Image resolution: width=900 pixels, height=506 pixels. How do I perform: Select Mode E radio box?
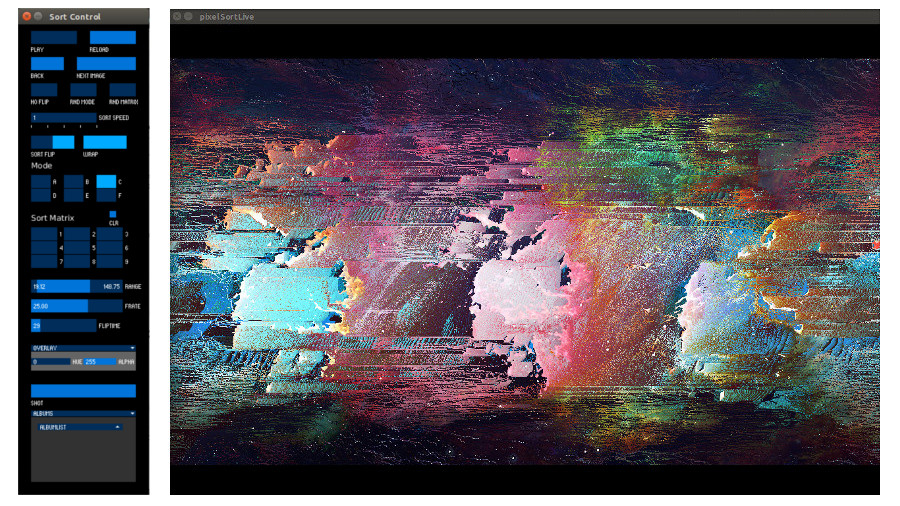click(73, 196)
